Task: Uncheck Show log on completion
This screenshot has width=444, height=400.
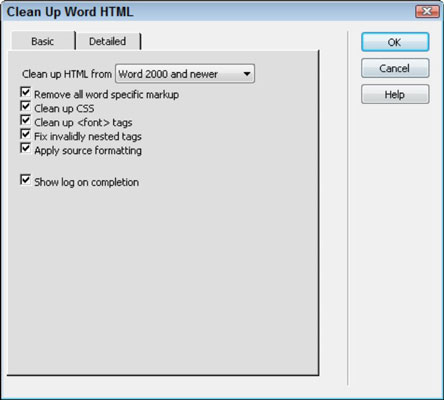Action: coord(25,180)
